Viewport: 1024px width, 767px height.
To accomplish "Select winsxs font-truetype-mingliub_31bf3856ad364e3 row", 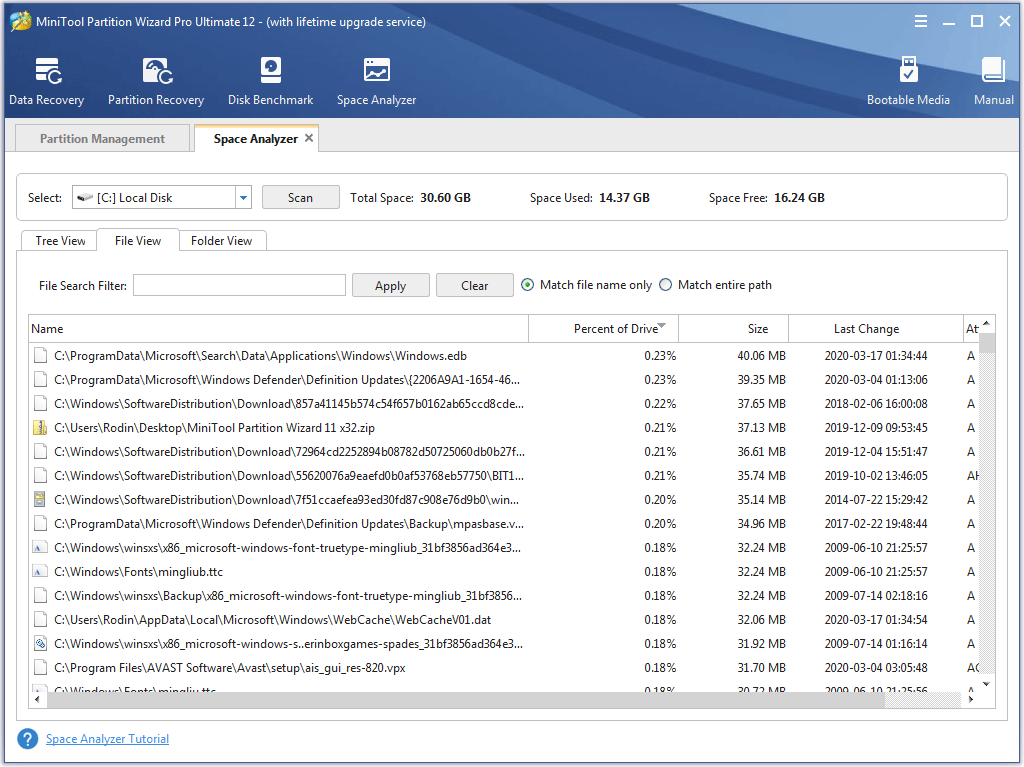I will 504,547.
